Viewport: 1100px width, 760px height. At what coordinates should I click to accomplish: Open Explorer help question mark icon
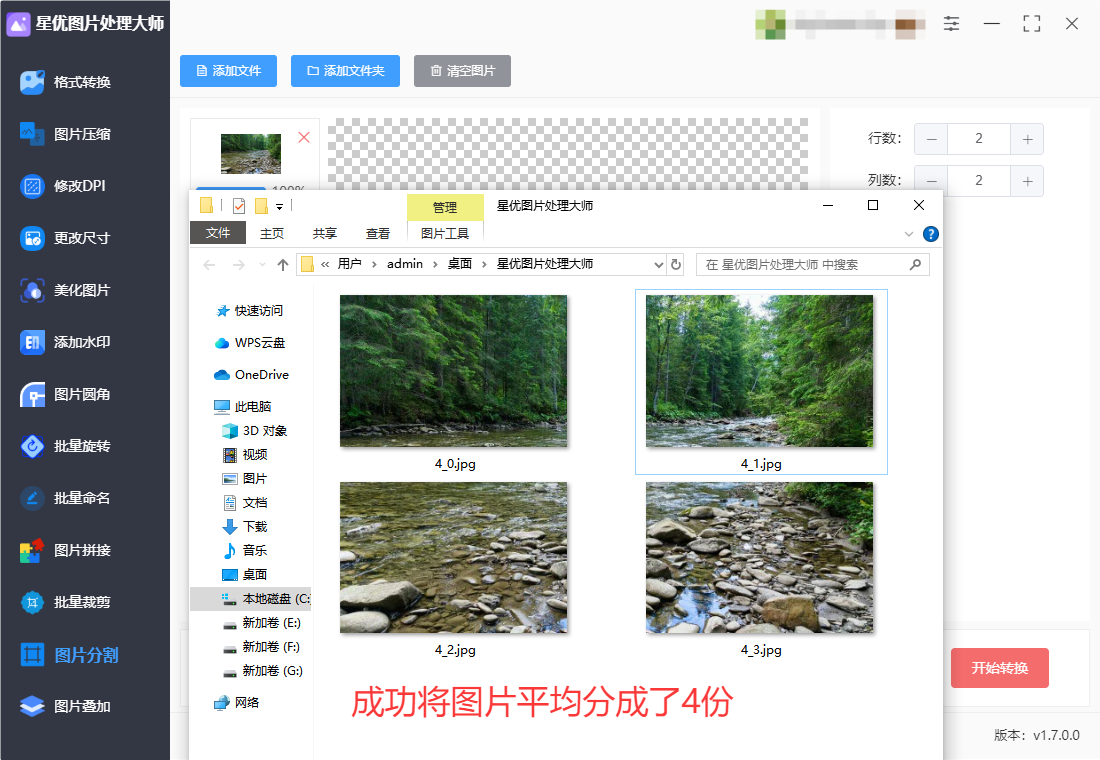pos(931,234)
